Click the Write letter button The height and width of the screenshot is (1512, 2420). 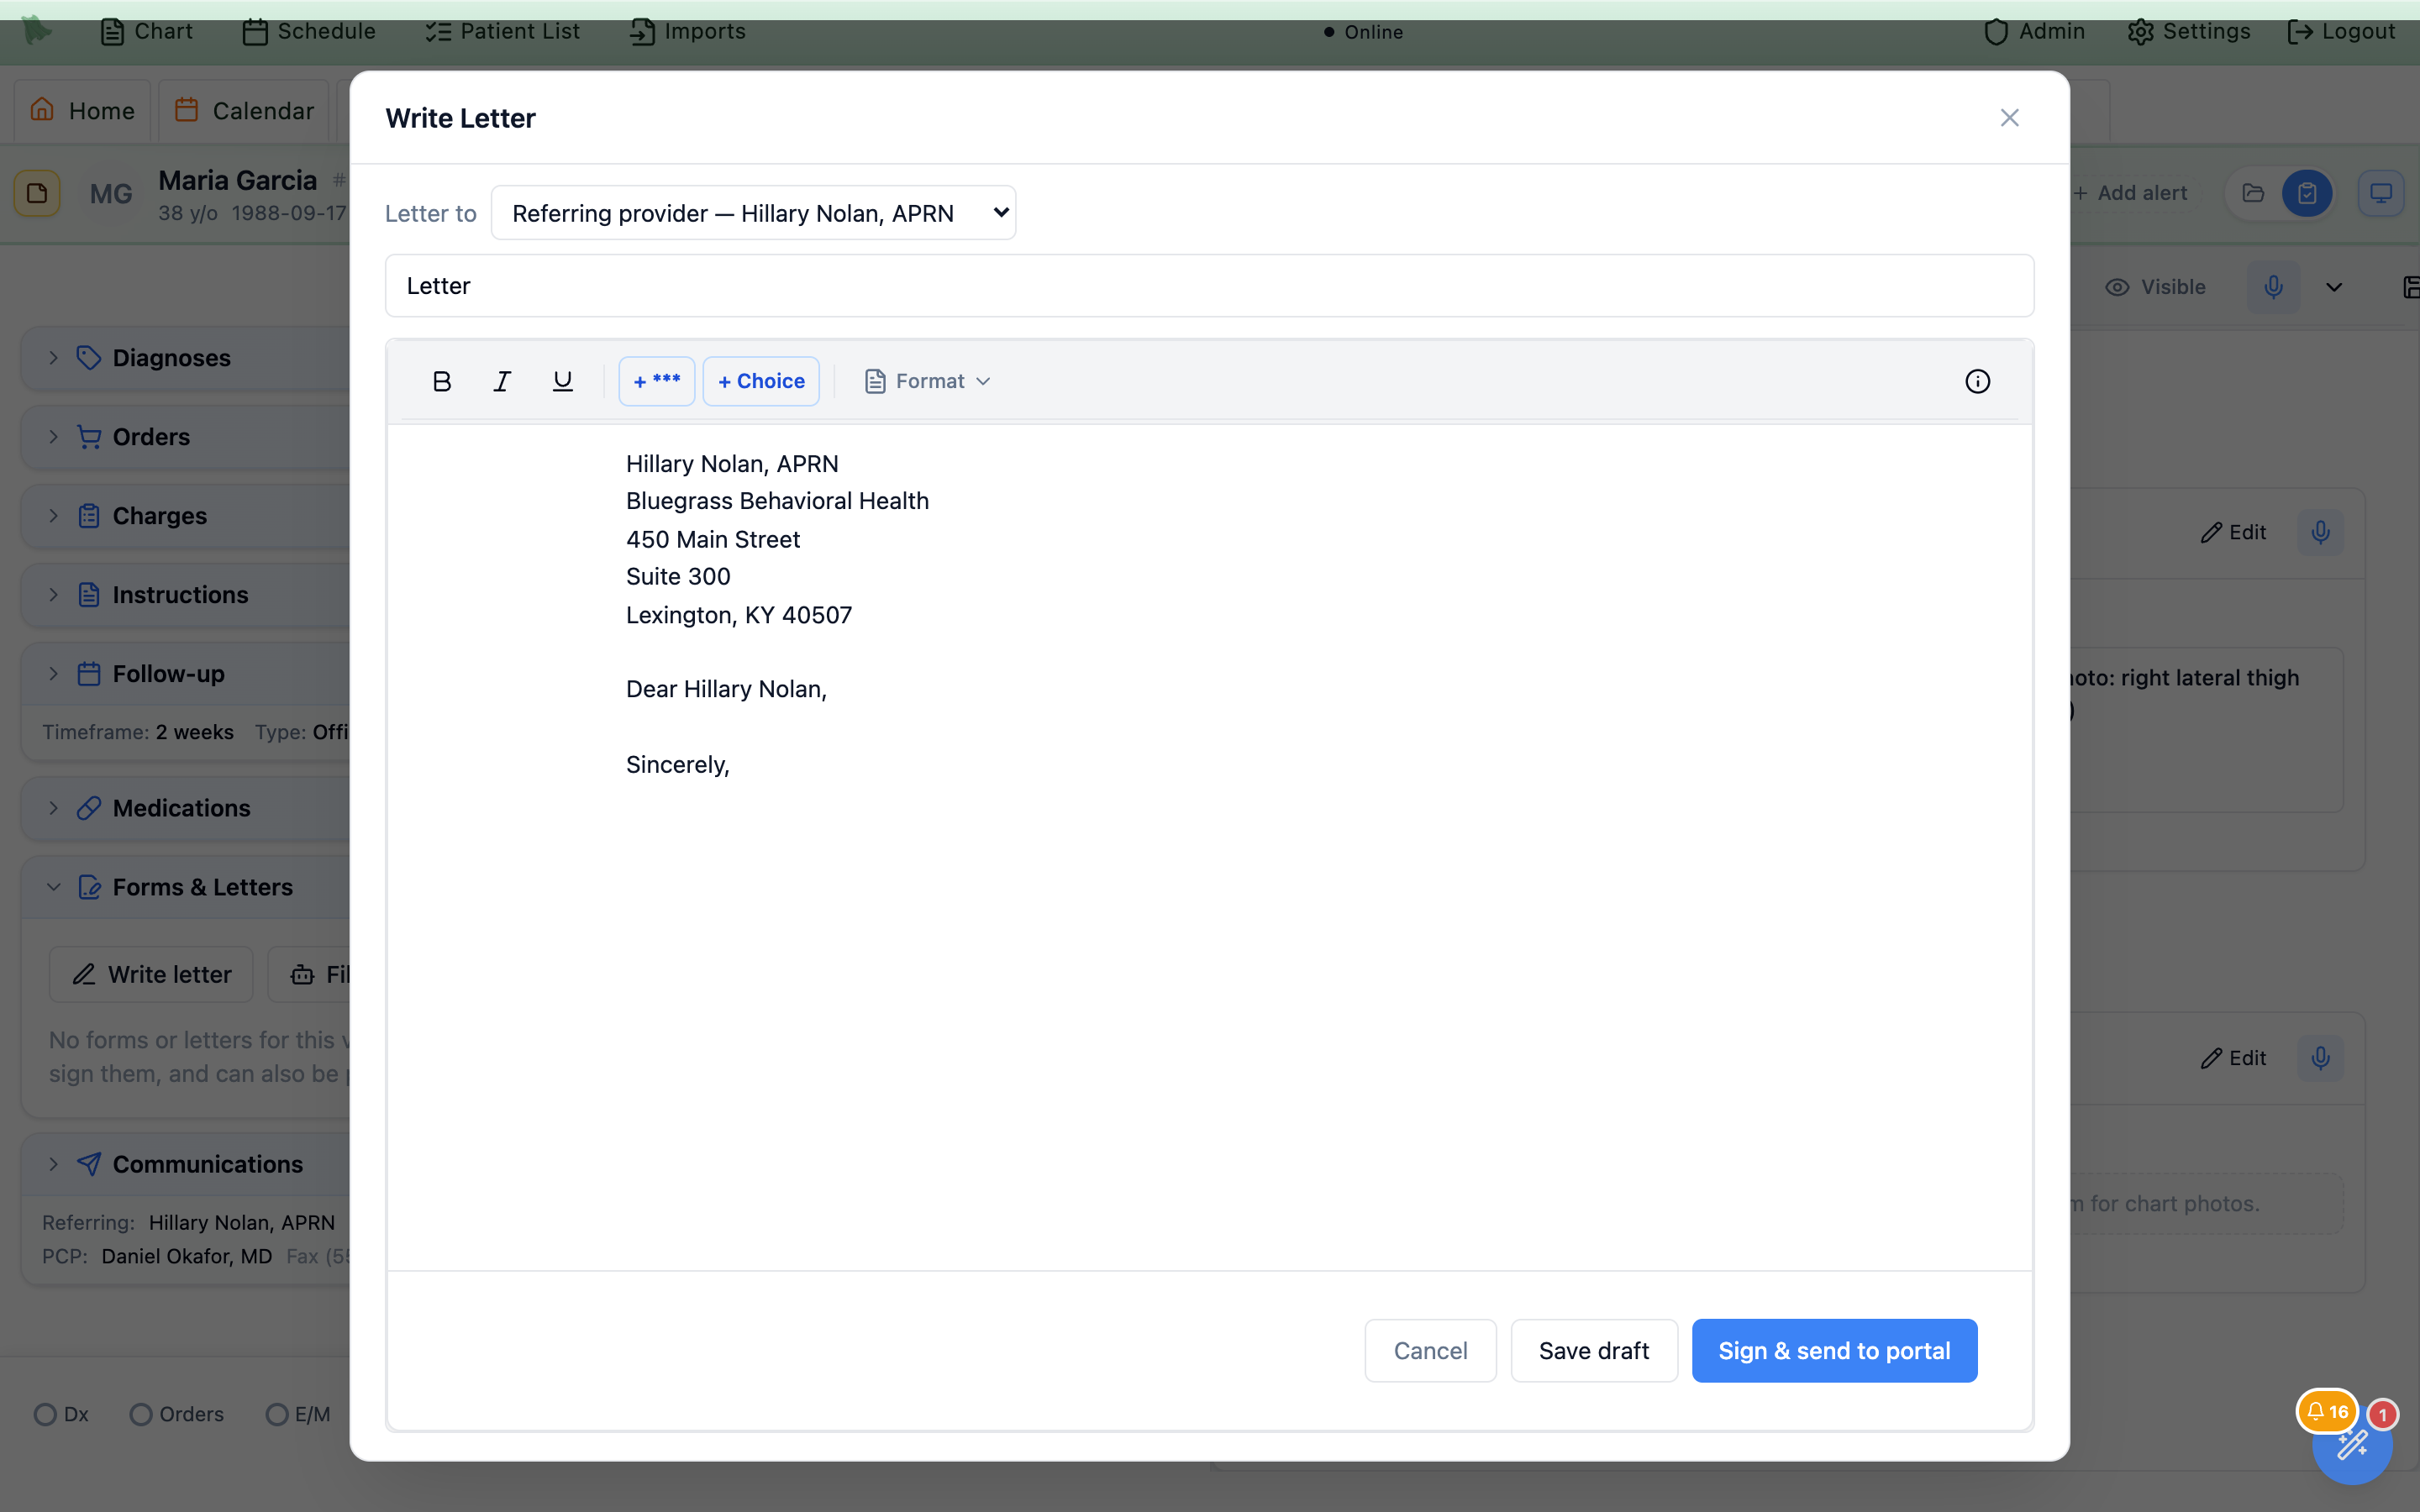[151, 974]
